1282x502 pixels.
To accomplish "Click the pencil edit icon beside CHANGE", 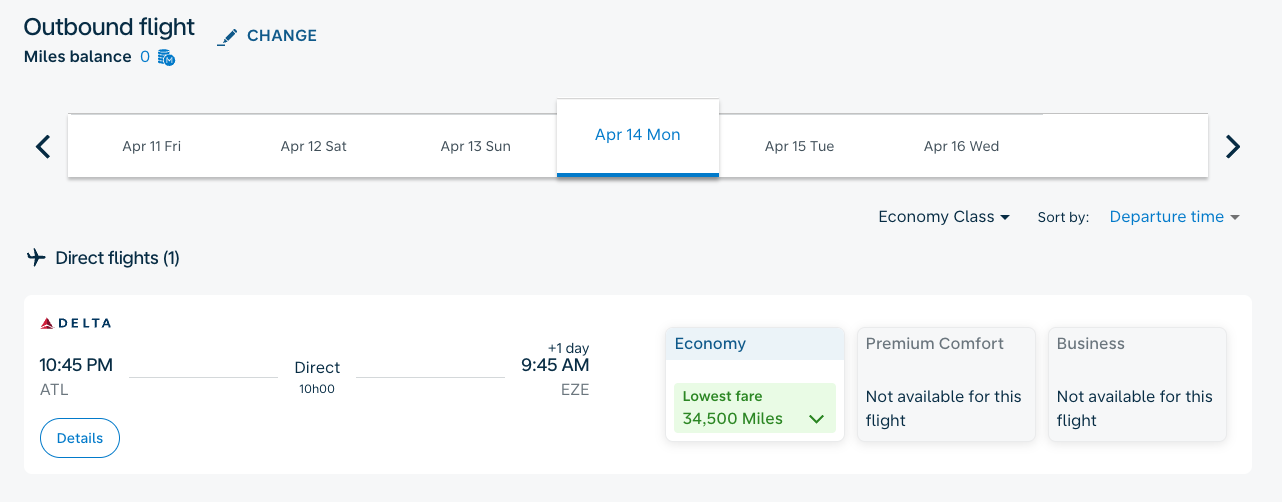I will [x=228, y=37].
